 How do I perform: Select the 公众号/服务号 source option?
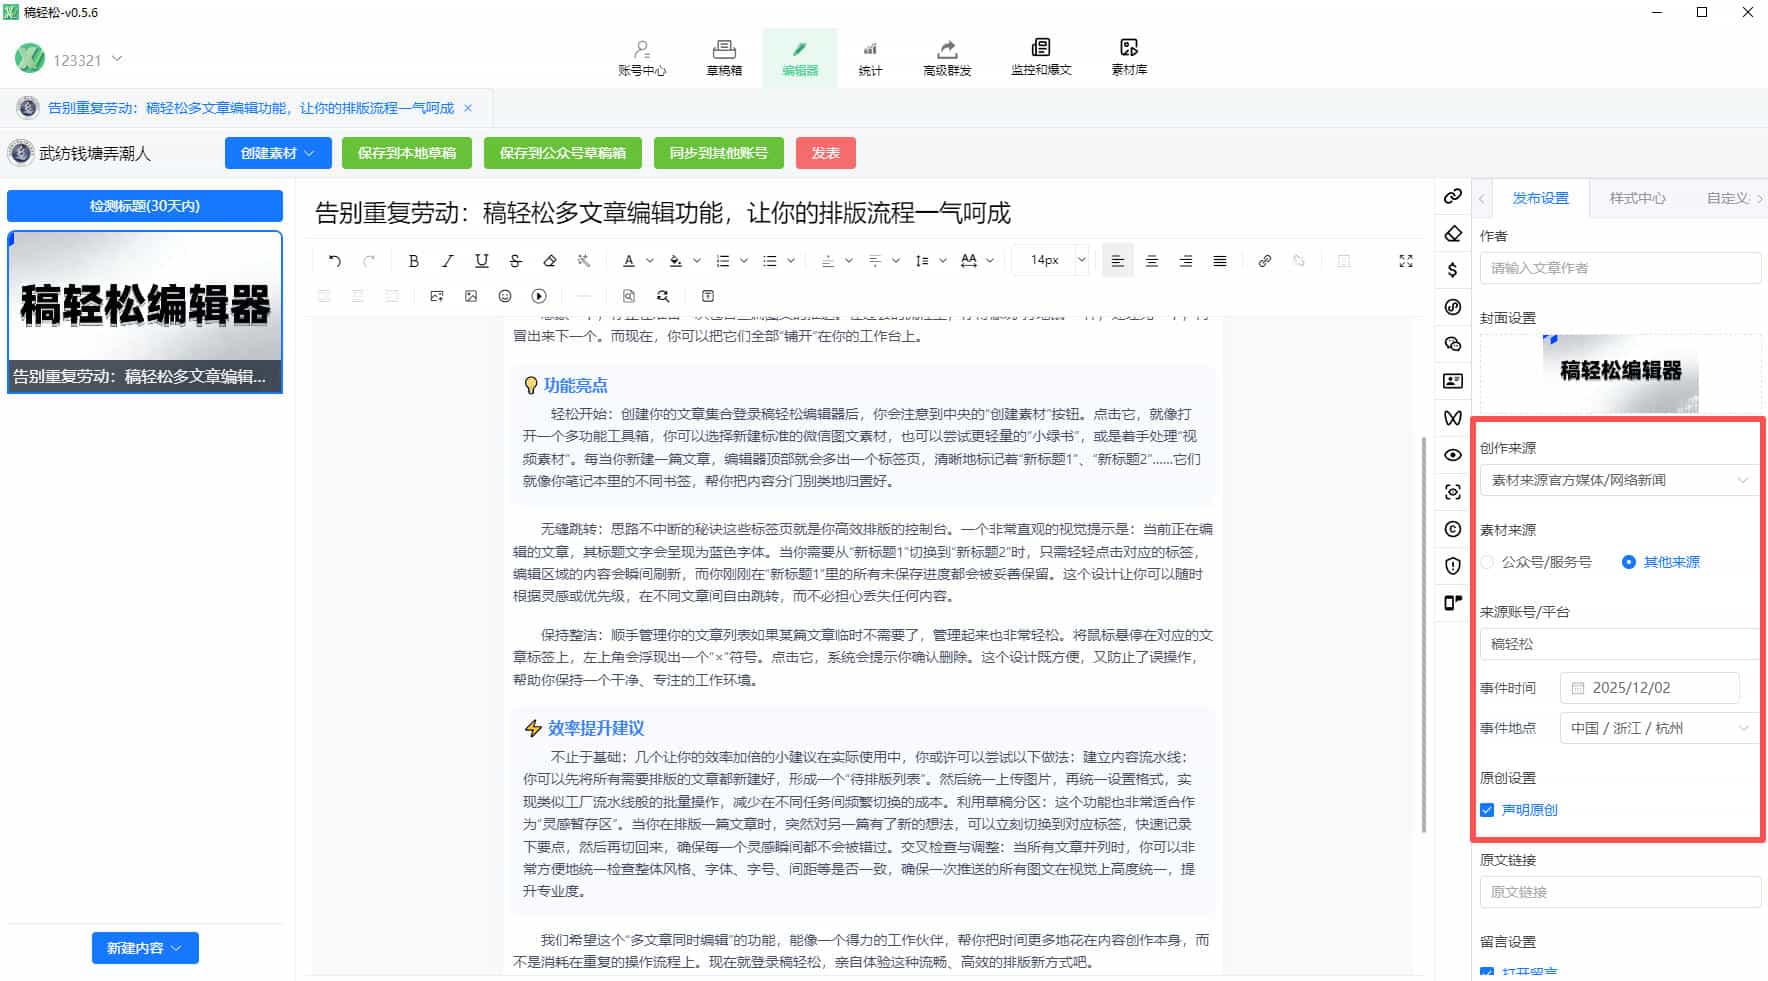[1490, 562]
